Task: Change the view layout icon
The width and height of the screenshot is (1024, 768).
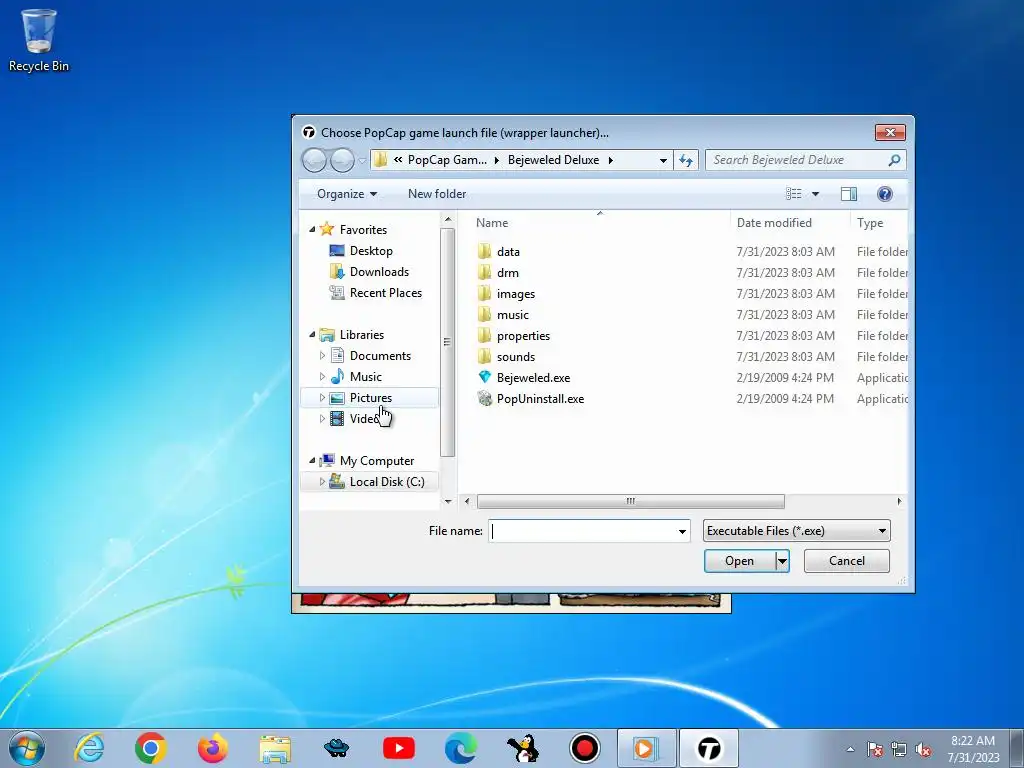Action: coord(793,194)
